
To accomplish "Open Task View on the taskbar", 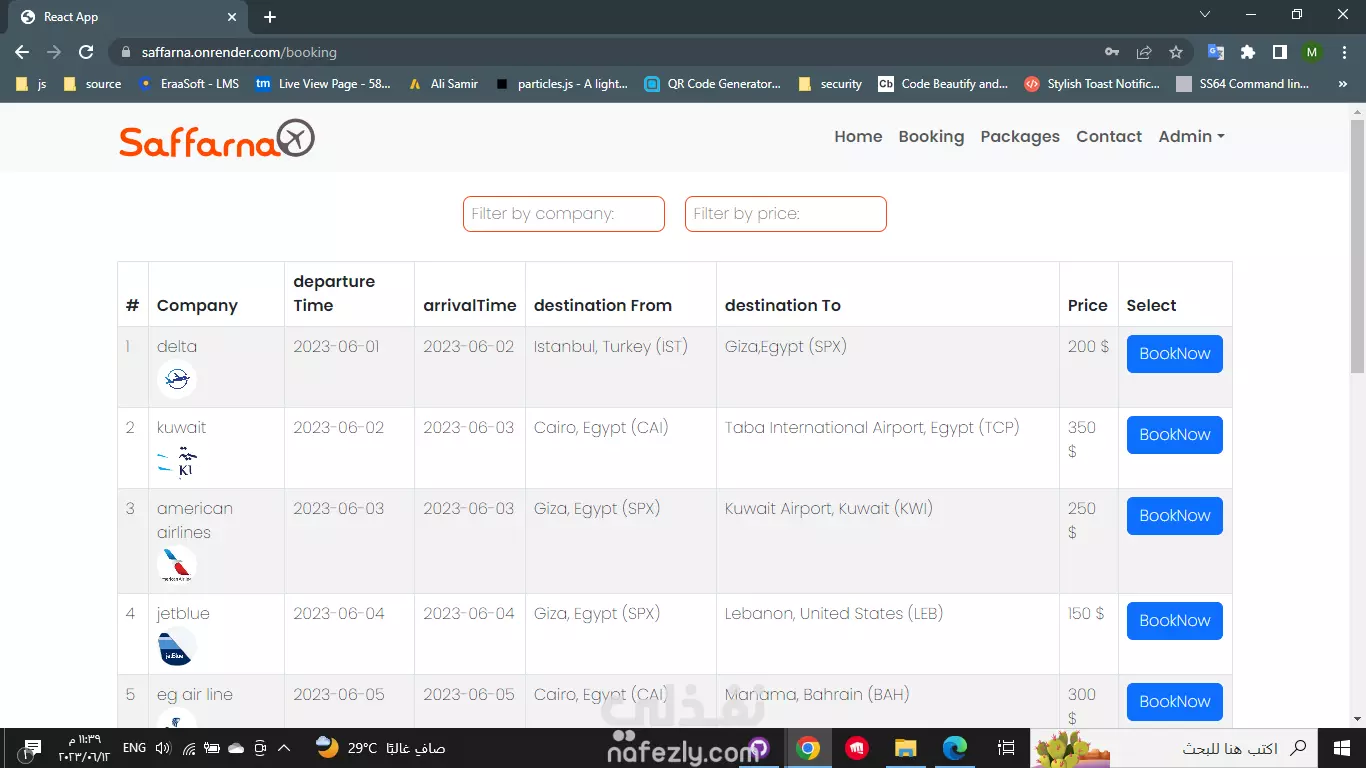I will pyautogui.click(x=1006, y=748).
